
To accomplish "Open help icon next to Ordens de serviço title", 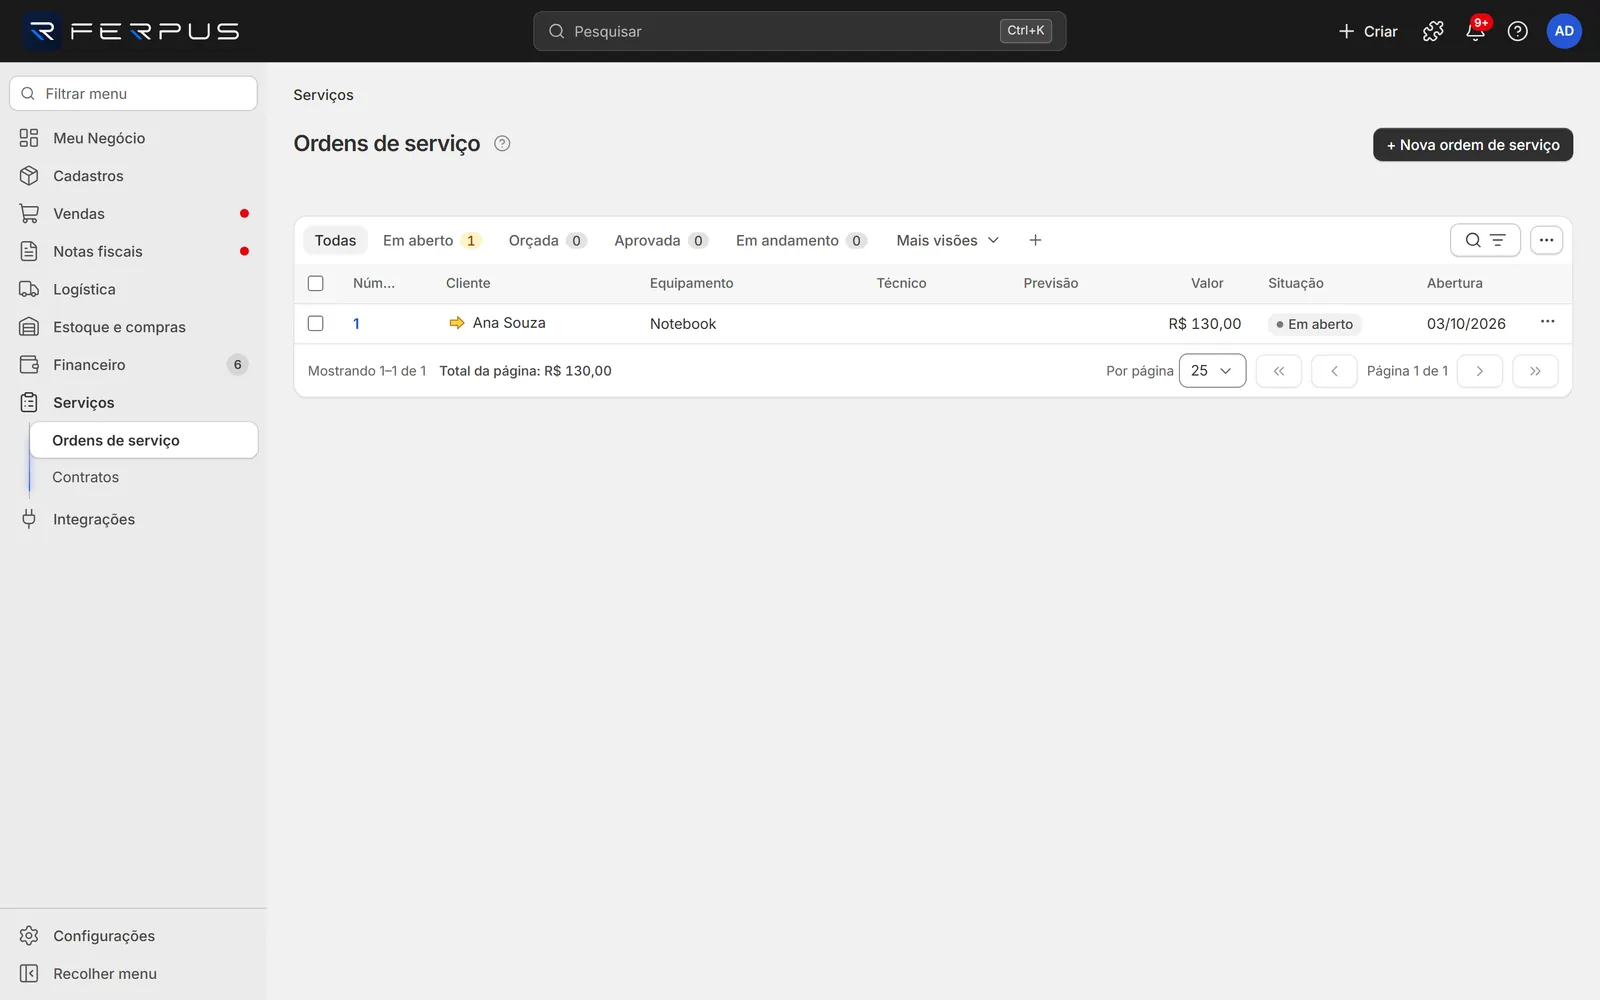I will [502, 143].
